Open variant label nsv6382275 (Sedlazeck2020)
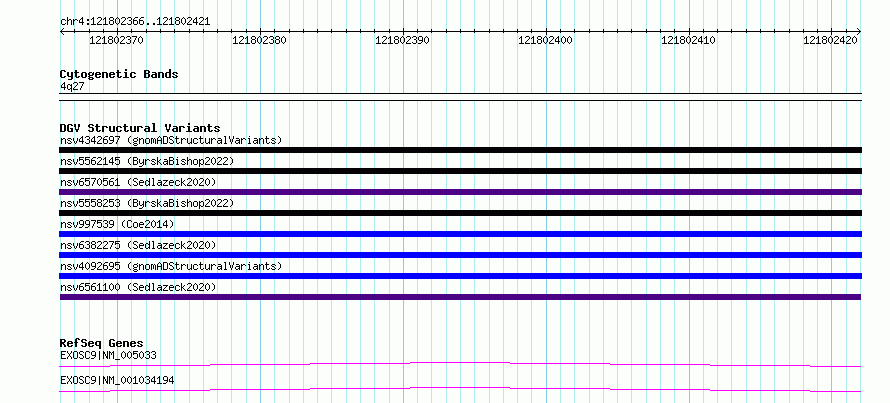890x403 pixels. [x=138, y=245]
